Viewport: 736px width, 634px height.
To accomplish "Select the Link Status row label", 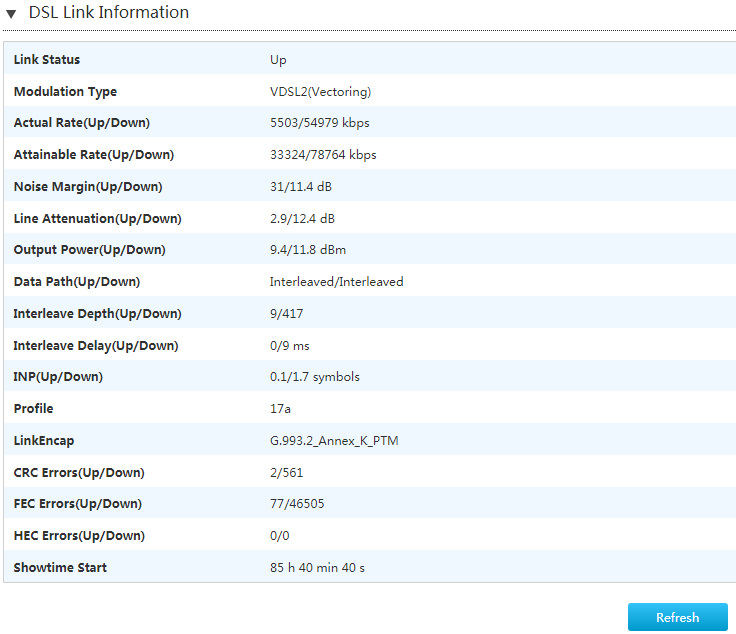I will [x=47, y=60].
